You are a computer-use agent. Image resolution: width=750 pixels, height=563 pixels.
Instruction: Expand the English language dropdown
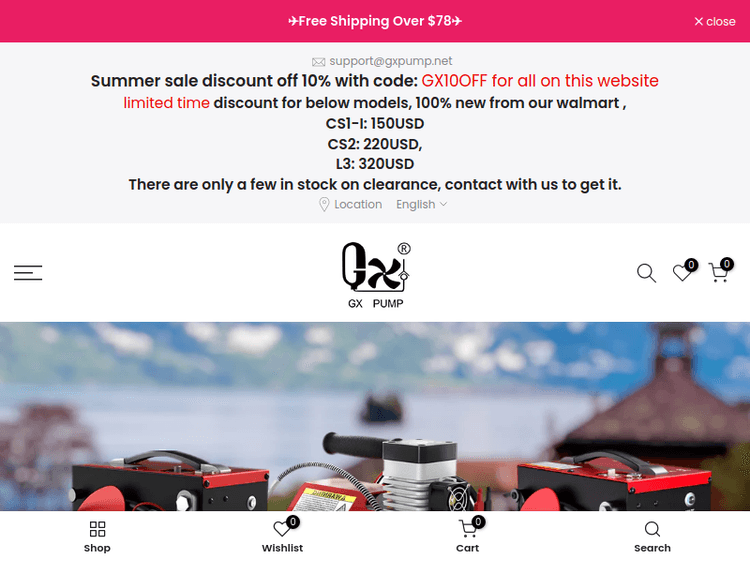[x=421, y=205]
